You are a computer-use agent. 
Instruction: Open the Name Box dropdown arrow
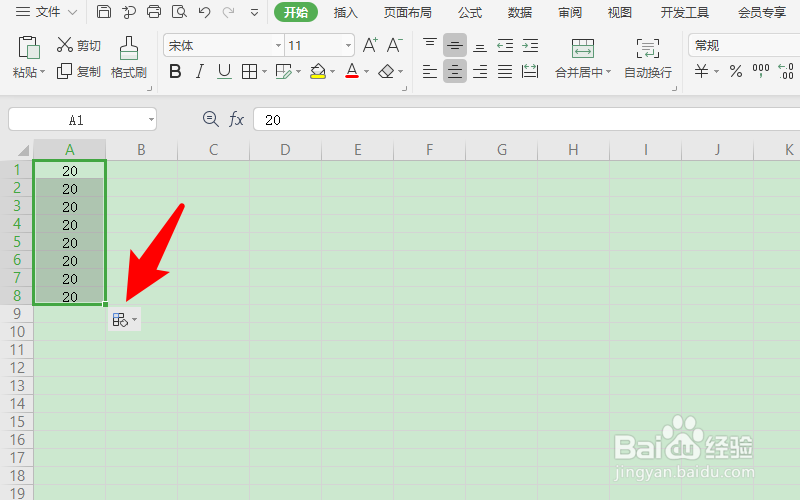[x=151, y=120]
